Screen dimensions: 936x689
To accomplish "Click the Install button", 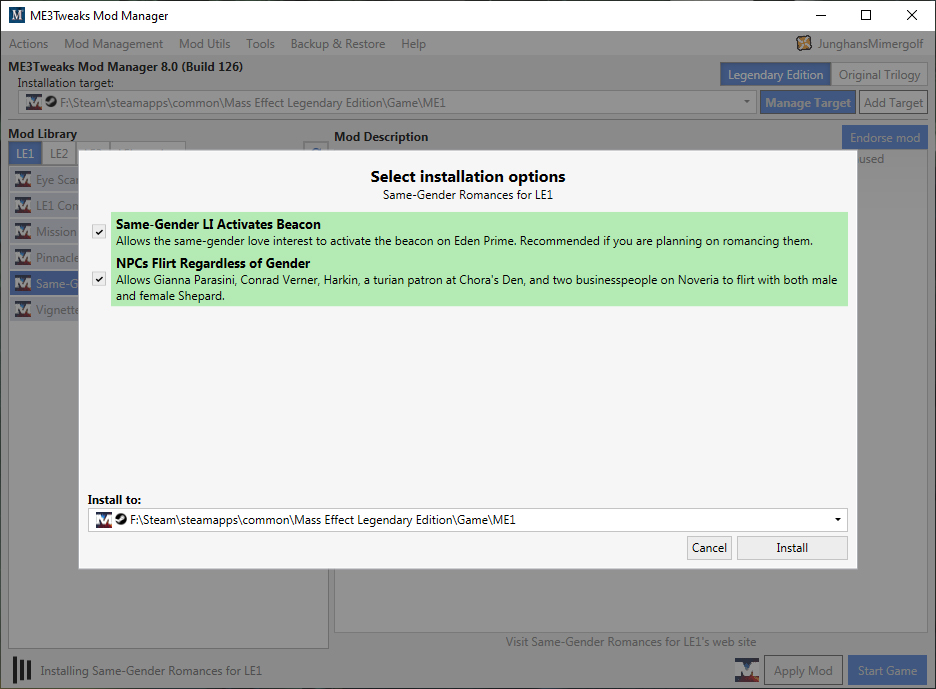I will (x=792, y=547).
